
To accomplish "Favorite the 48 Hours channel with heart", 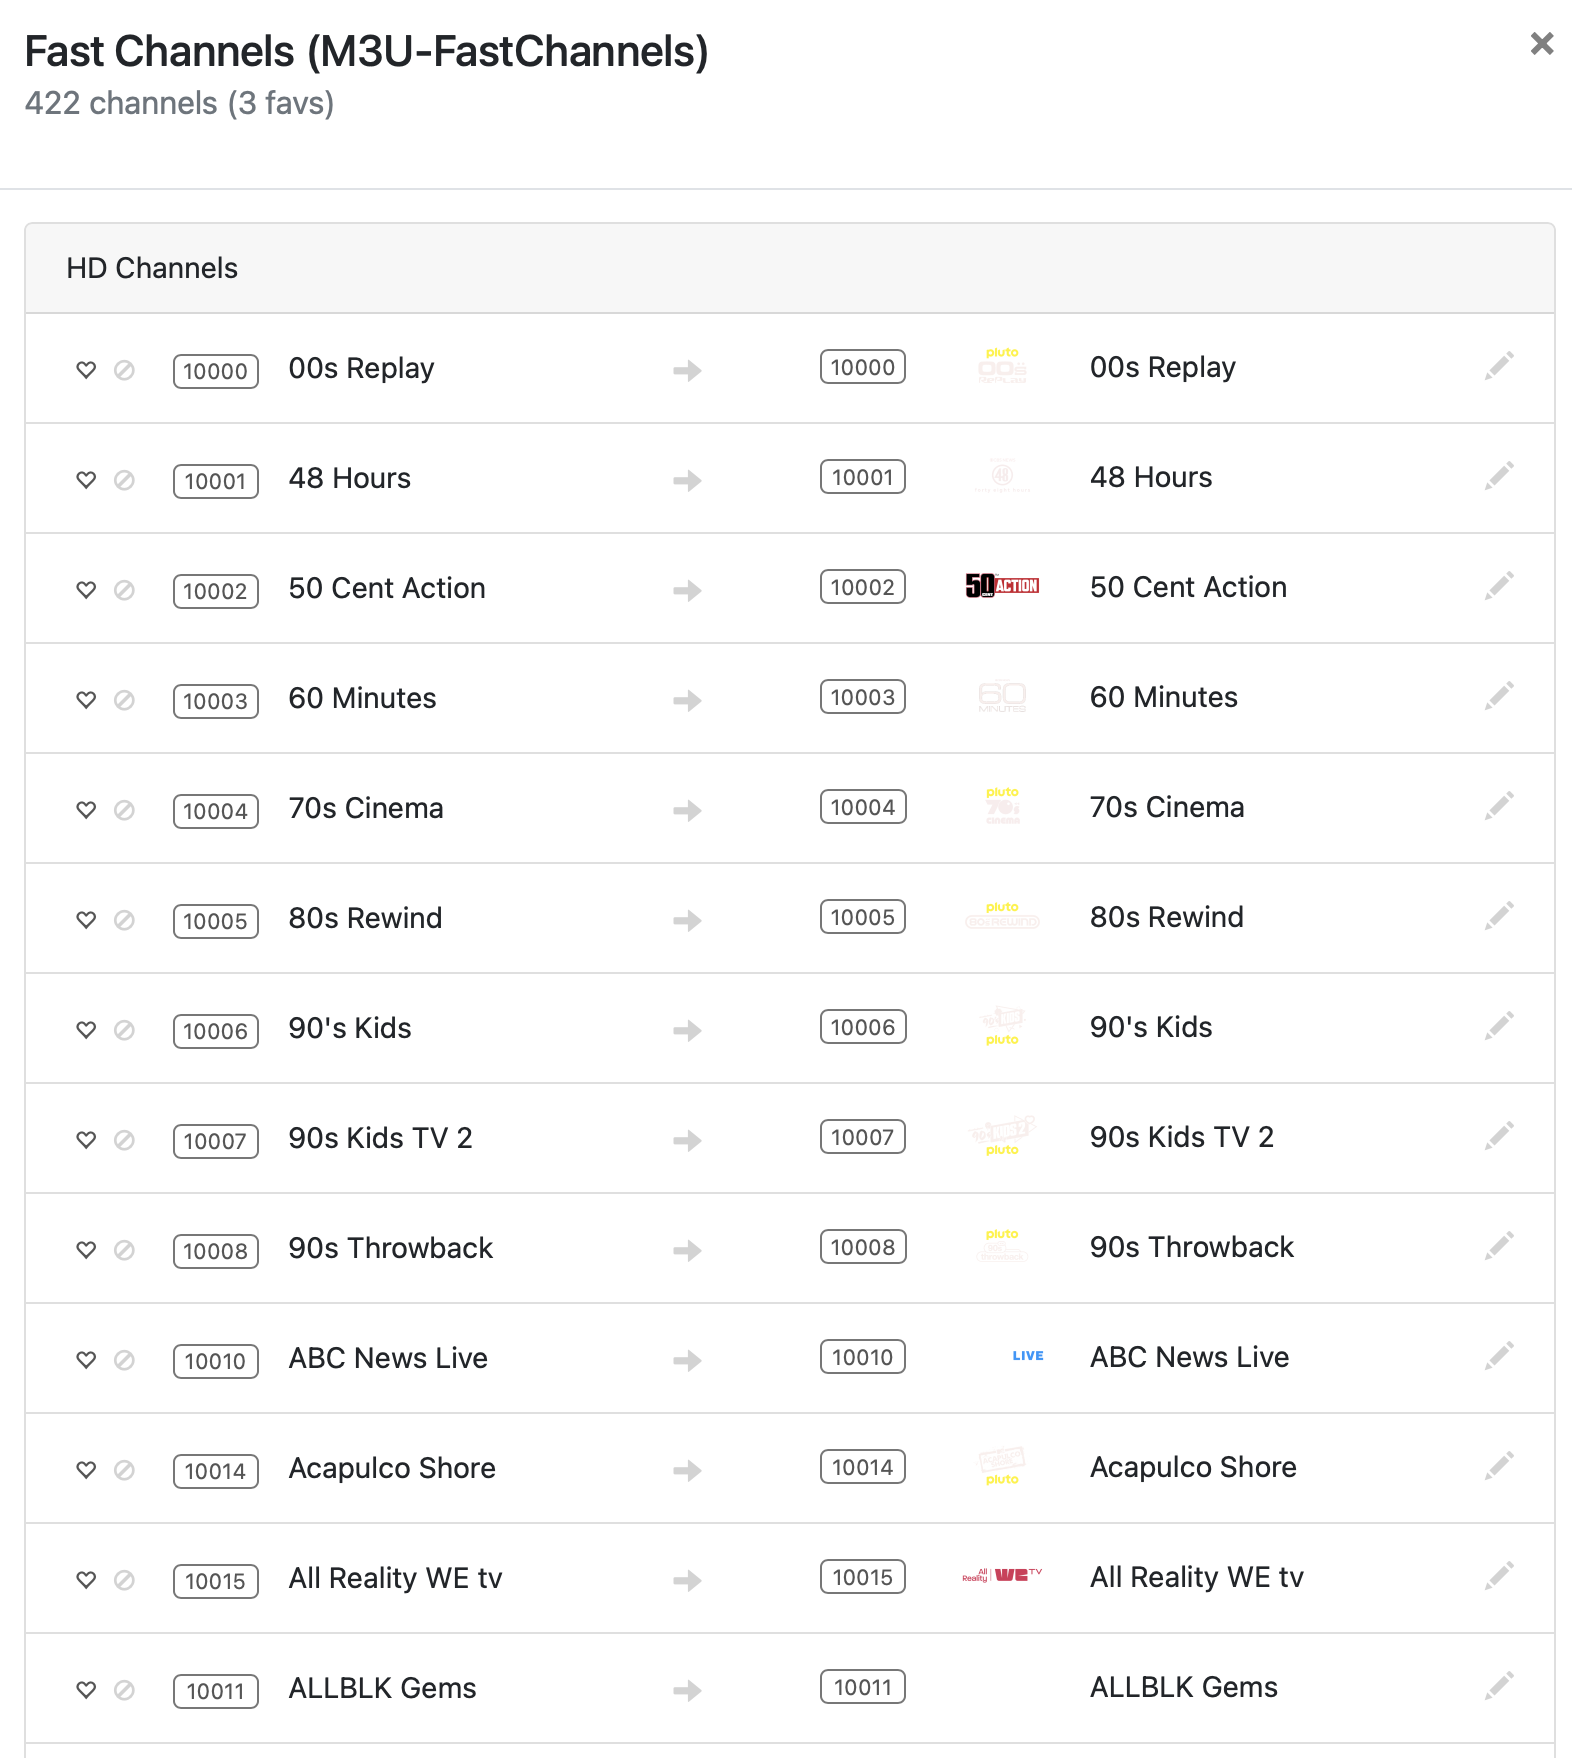I will (87, 480).
